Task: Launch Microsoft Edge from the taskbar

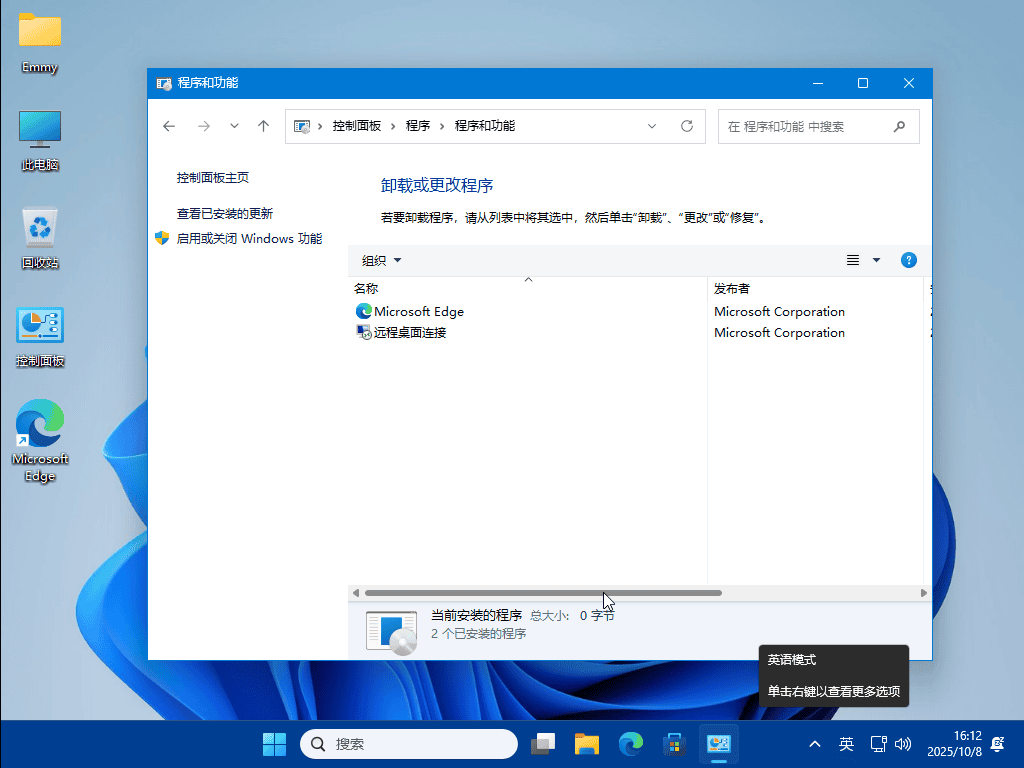Action: tap(630, 744)
